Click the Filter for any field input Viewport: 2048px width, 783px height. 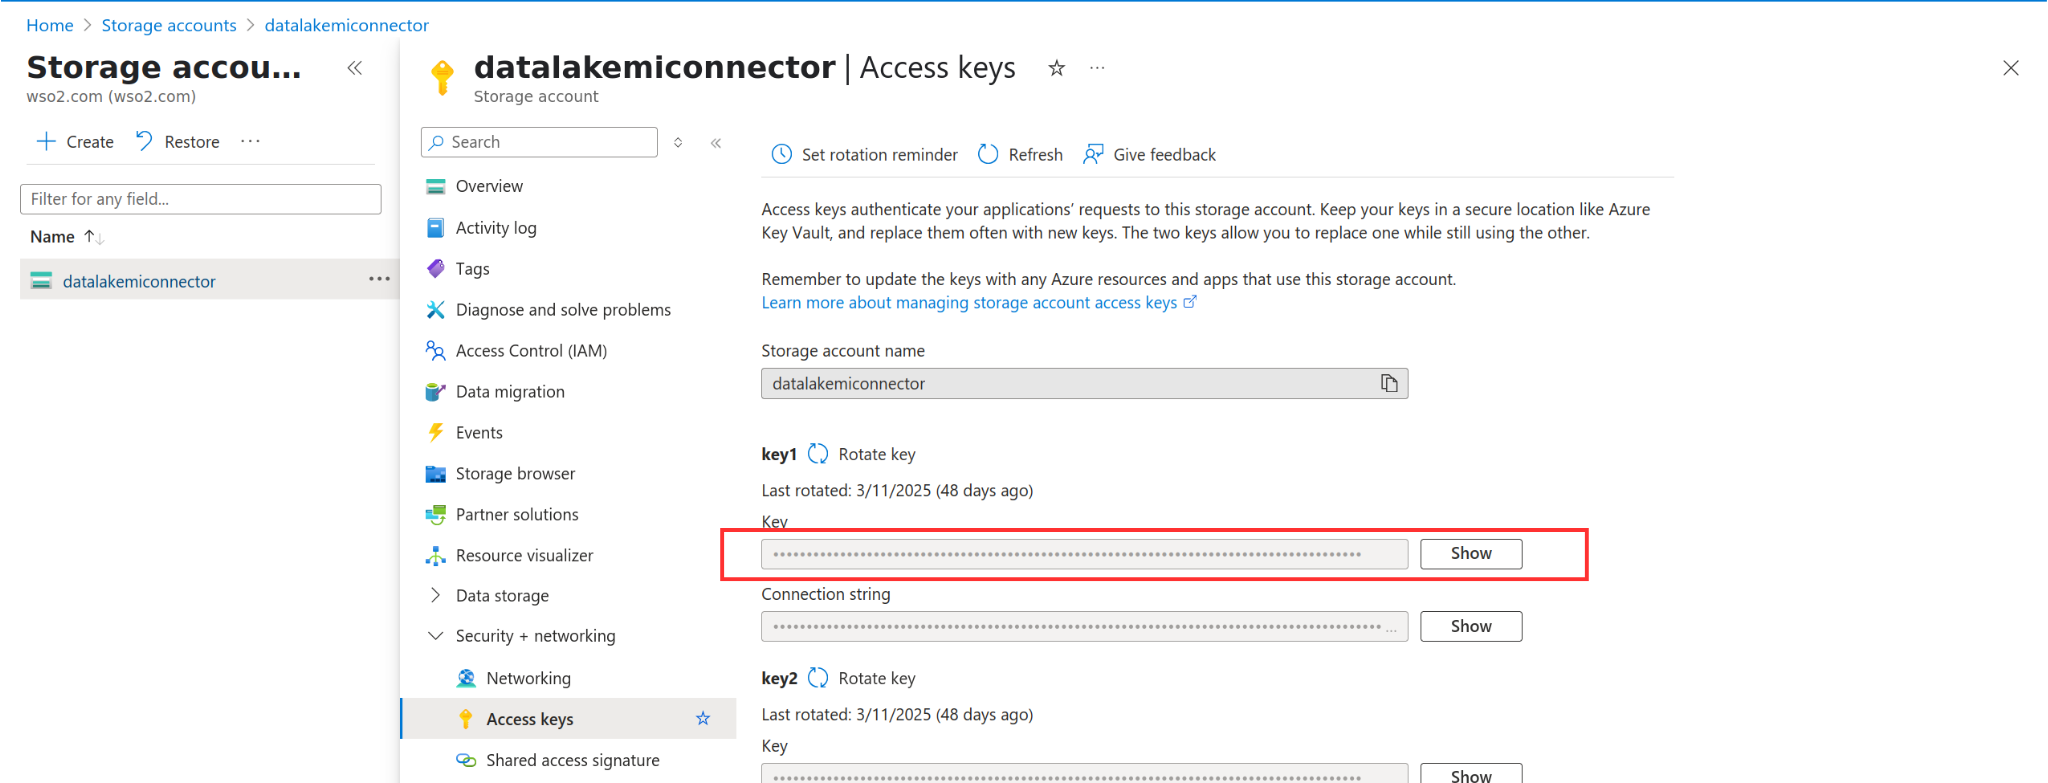(x=200, y=199)
